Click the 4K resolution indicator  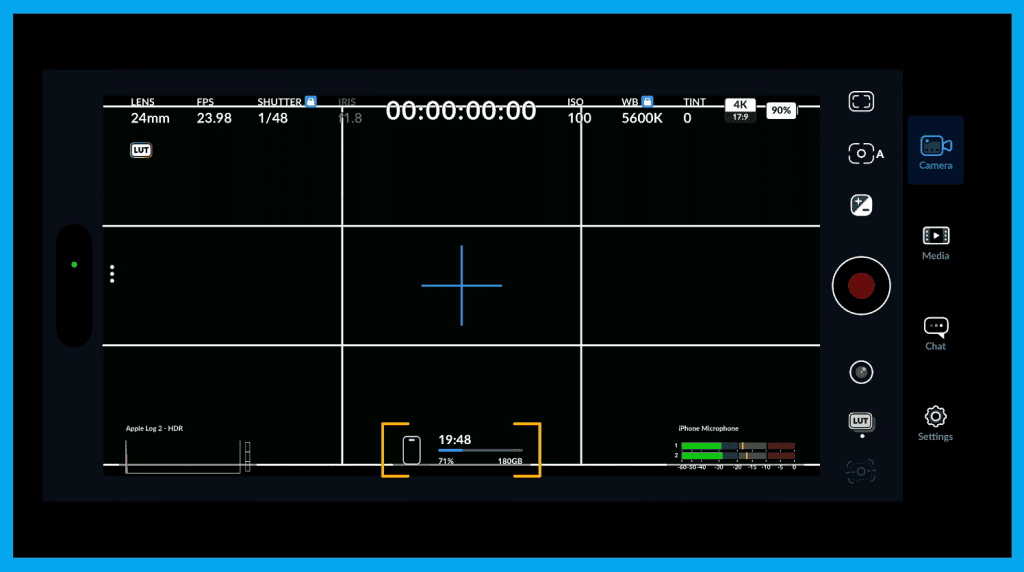click(740, 105)
